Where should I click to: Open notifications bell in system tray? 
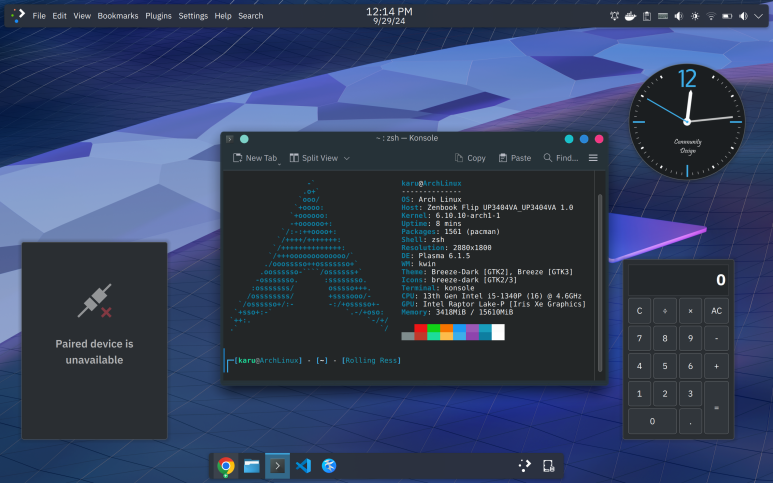click(x=614, y=16)
